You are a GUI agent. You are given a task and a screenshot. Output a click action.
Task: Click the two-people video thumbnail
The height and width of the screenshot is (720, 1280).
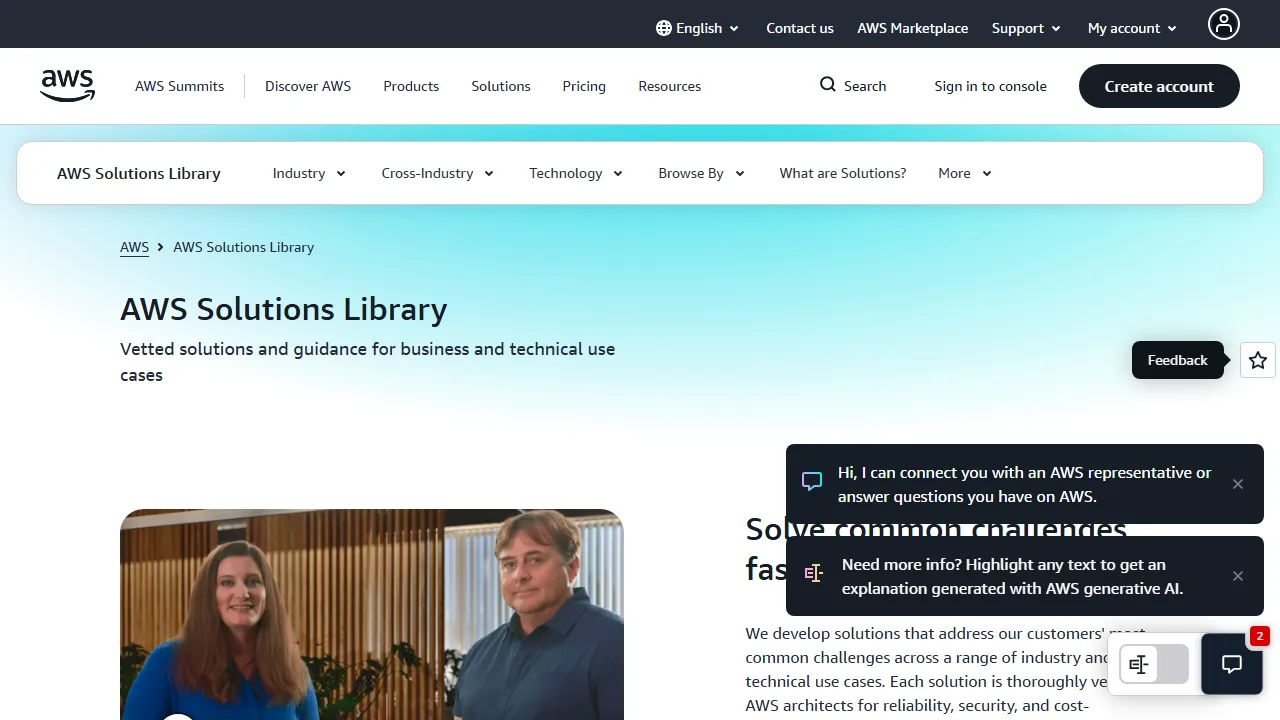(372, 614)
